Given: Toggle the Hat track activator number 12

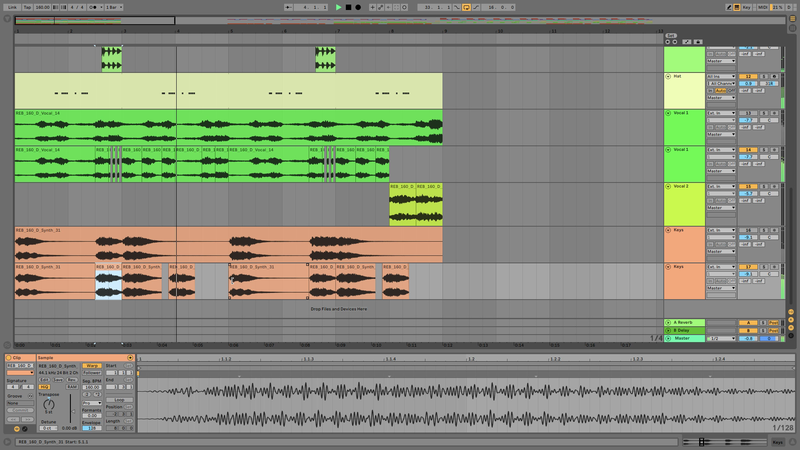Looking at the screenshot, I should (748, 77).
